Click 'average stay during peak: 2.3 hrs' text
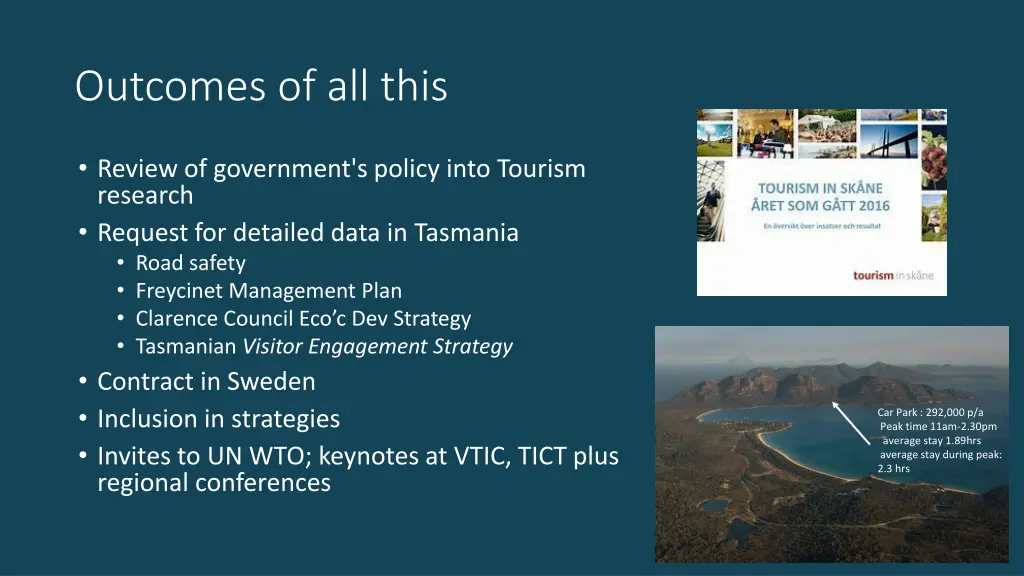 (940, 461)
